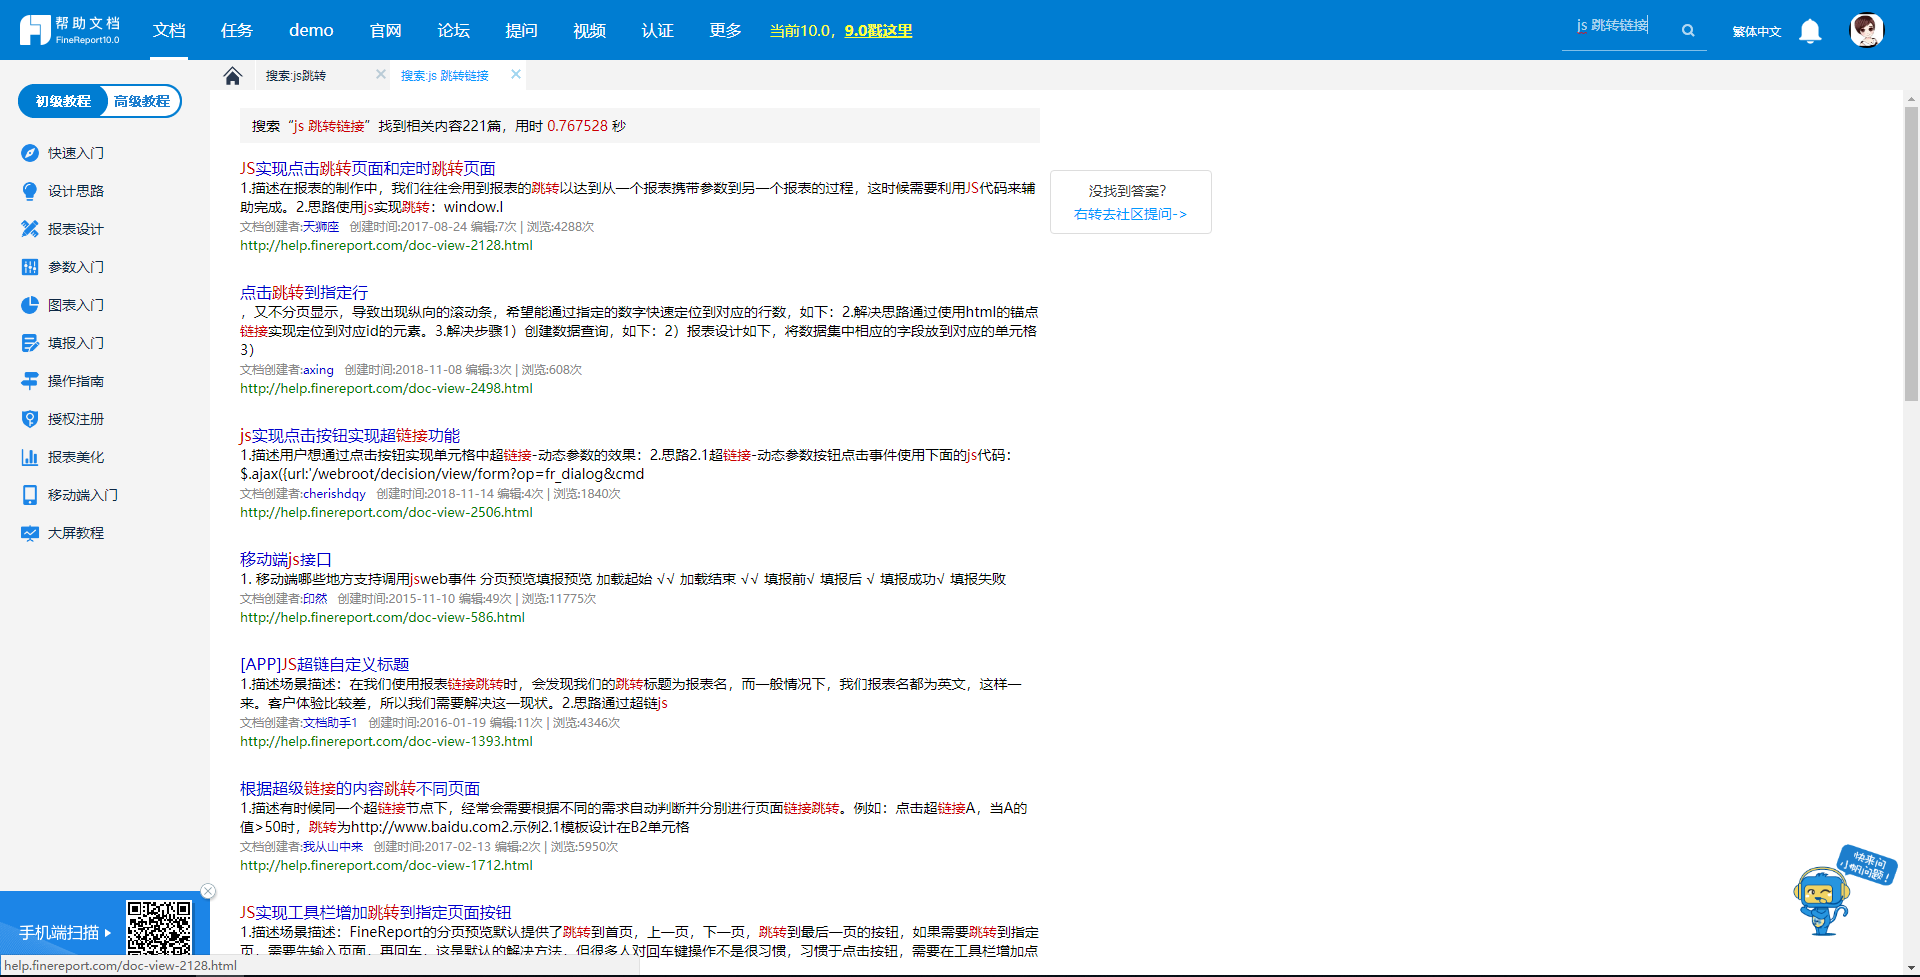Open URL doc-view-1393.html
Screen dimensions: 1920x977
pos(386,741)
